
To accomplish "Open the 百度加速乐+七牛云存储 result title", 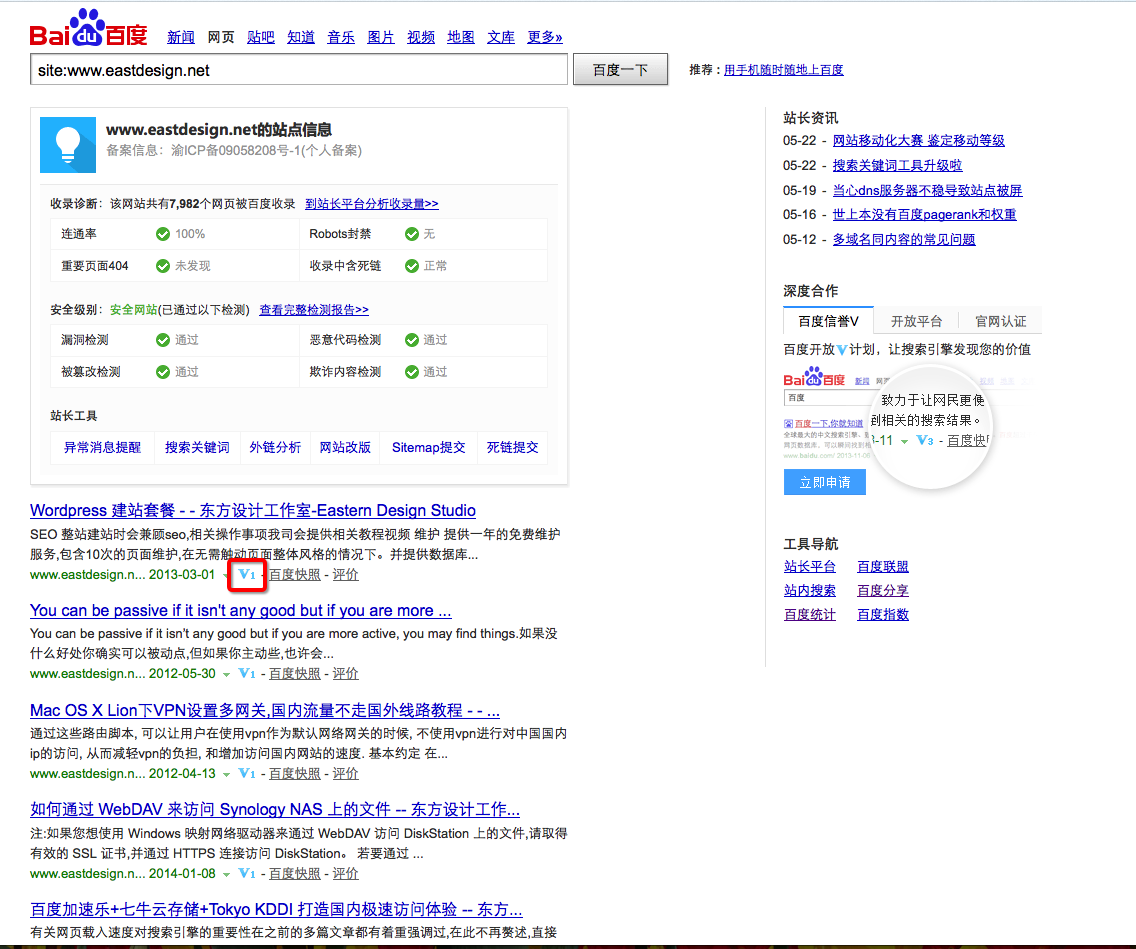I will pyautogui.click(x=276, y=910).
